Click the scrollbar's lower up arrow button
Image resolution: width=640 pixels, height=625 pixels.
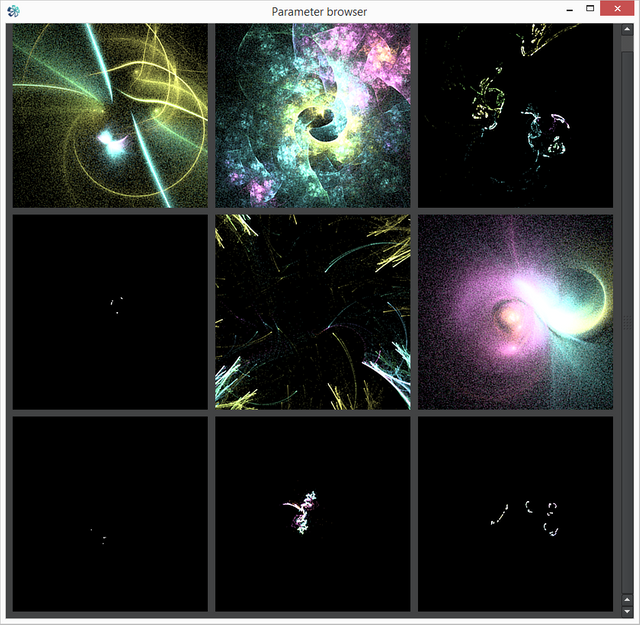click(627, 599)
